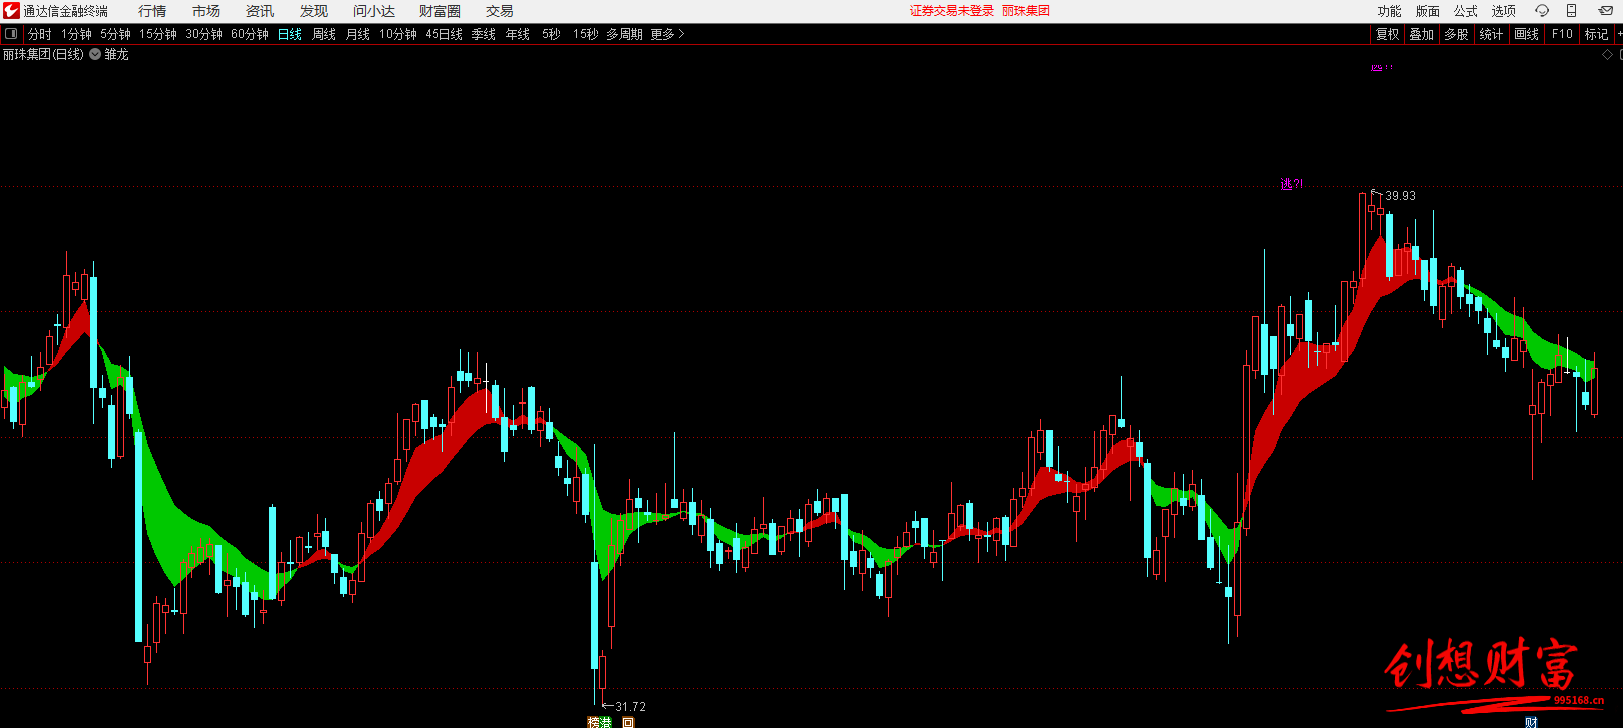
Task: Toggle 叠加 overlay mode
Action: 1421,34
